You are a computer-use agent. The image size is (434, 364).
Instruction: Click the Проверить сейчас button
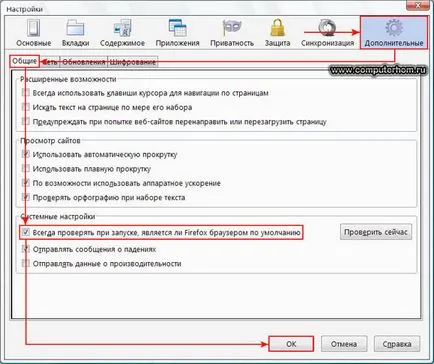click(x=376, y=232)
